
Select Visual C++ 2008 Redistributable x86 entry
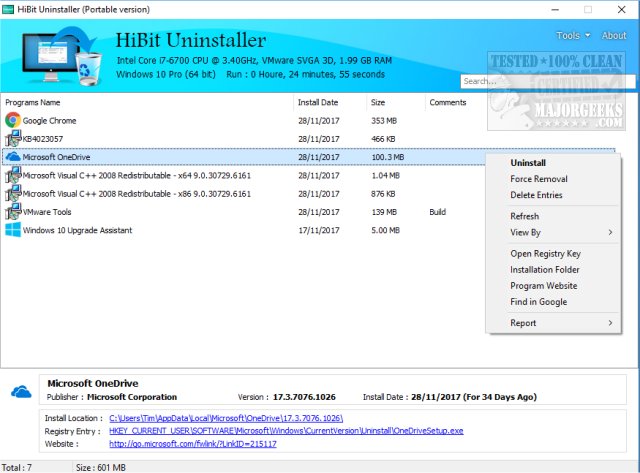[137, 194]
